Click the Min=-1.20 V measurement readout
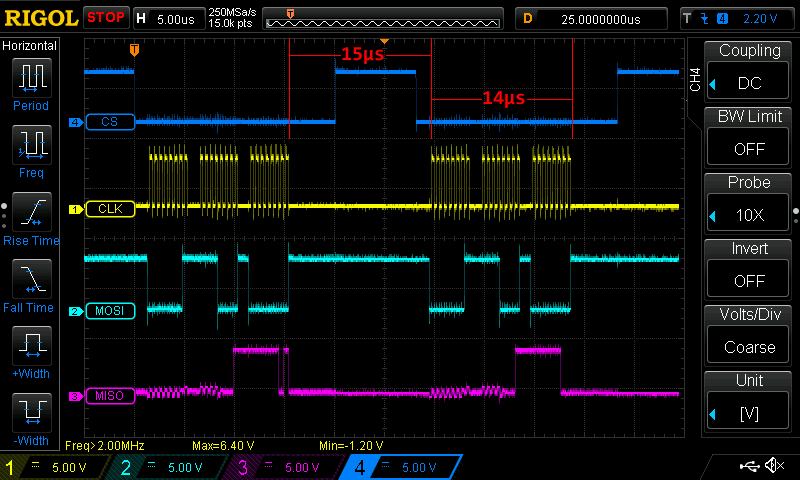Screen dimensions: 800x480 click(351, 446)
